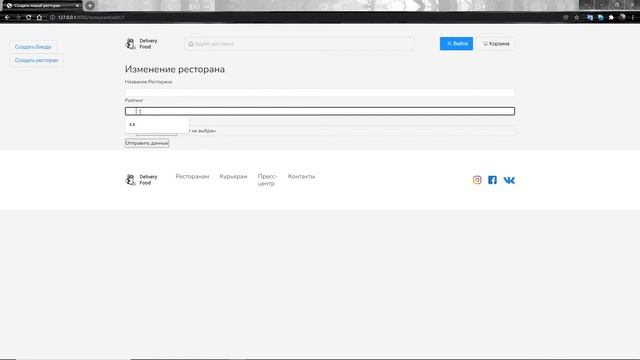The width and height of the screenshot is (640, 360).
Task: Reload the page with the refresh icon
Action: [x=29, y=18]
